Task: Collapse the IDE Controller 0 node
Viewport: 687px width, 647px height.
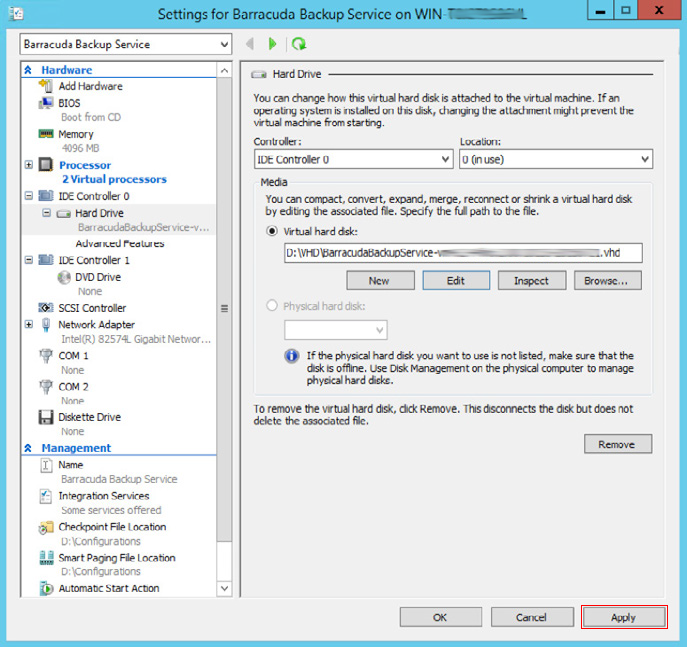Action: [29, 195]
